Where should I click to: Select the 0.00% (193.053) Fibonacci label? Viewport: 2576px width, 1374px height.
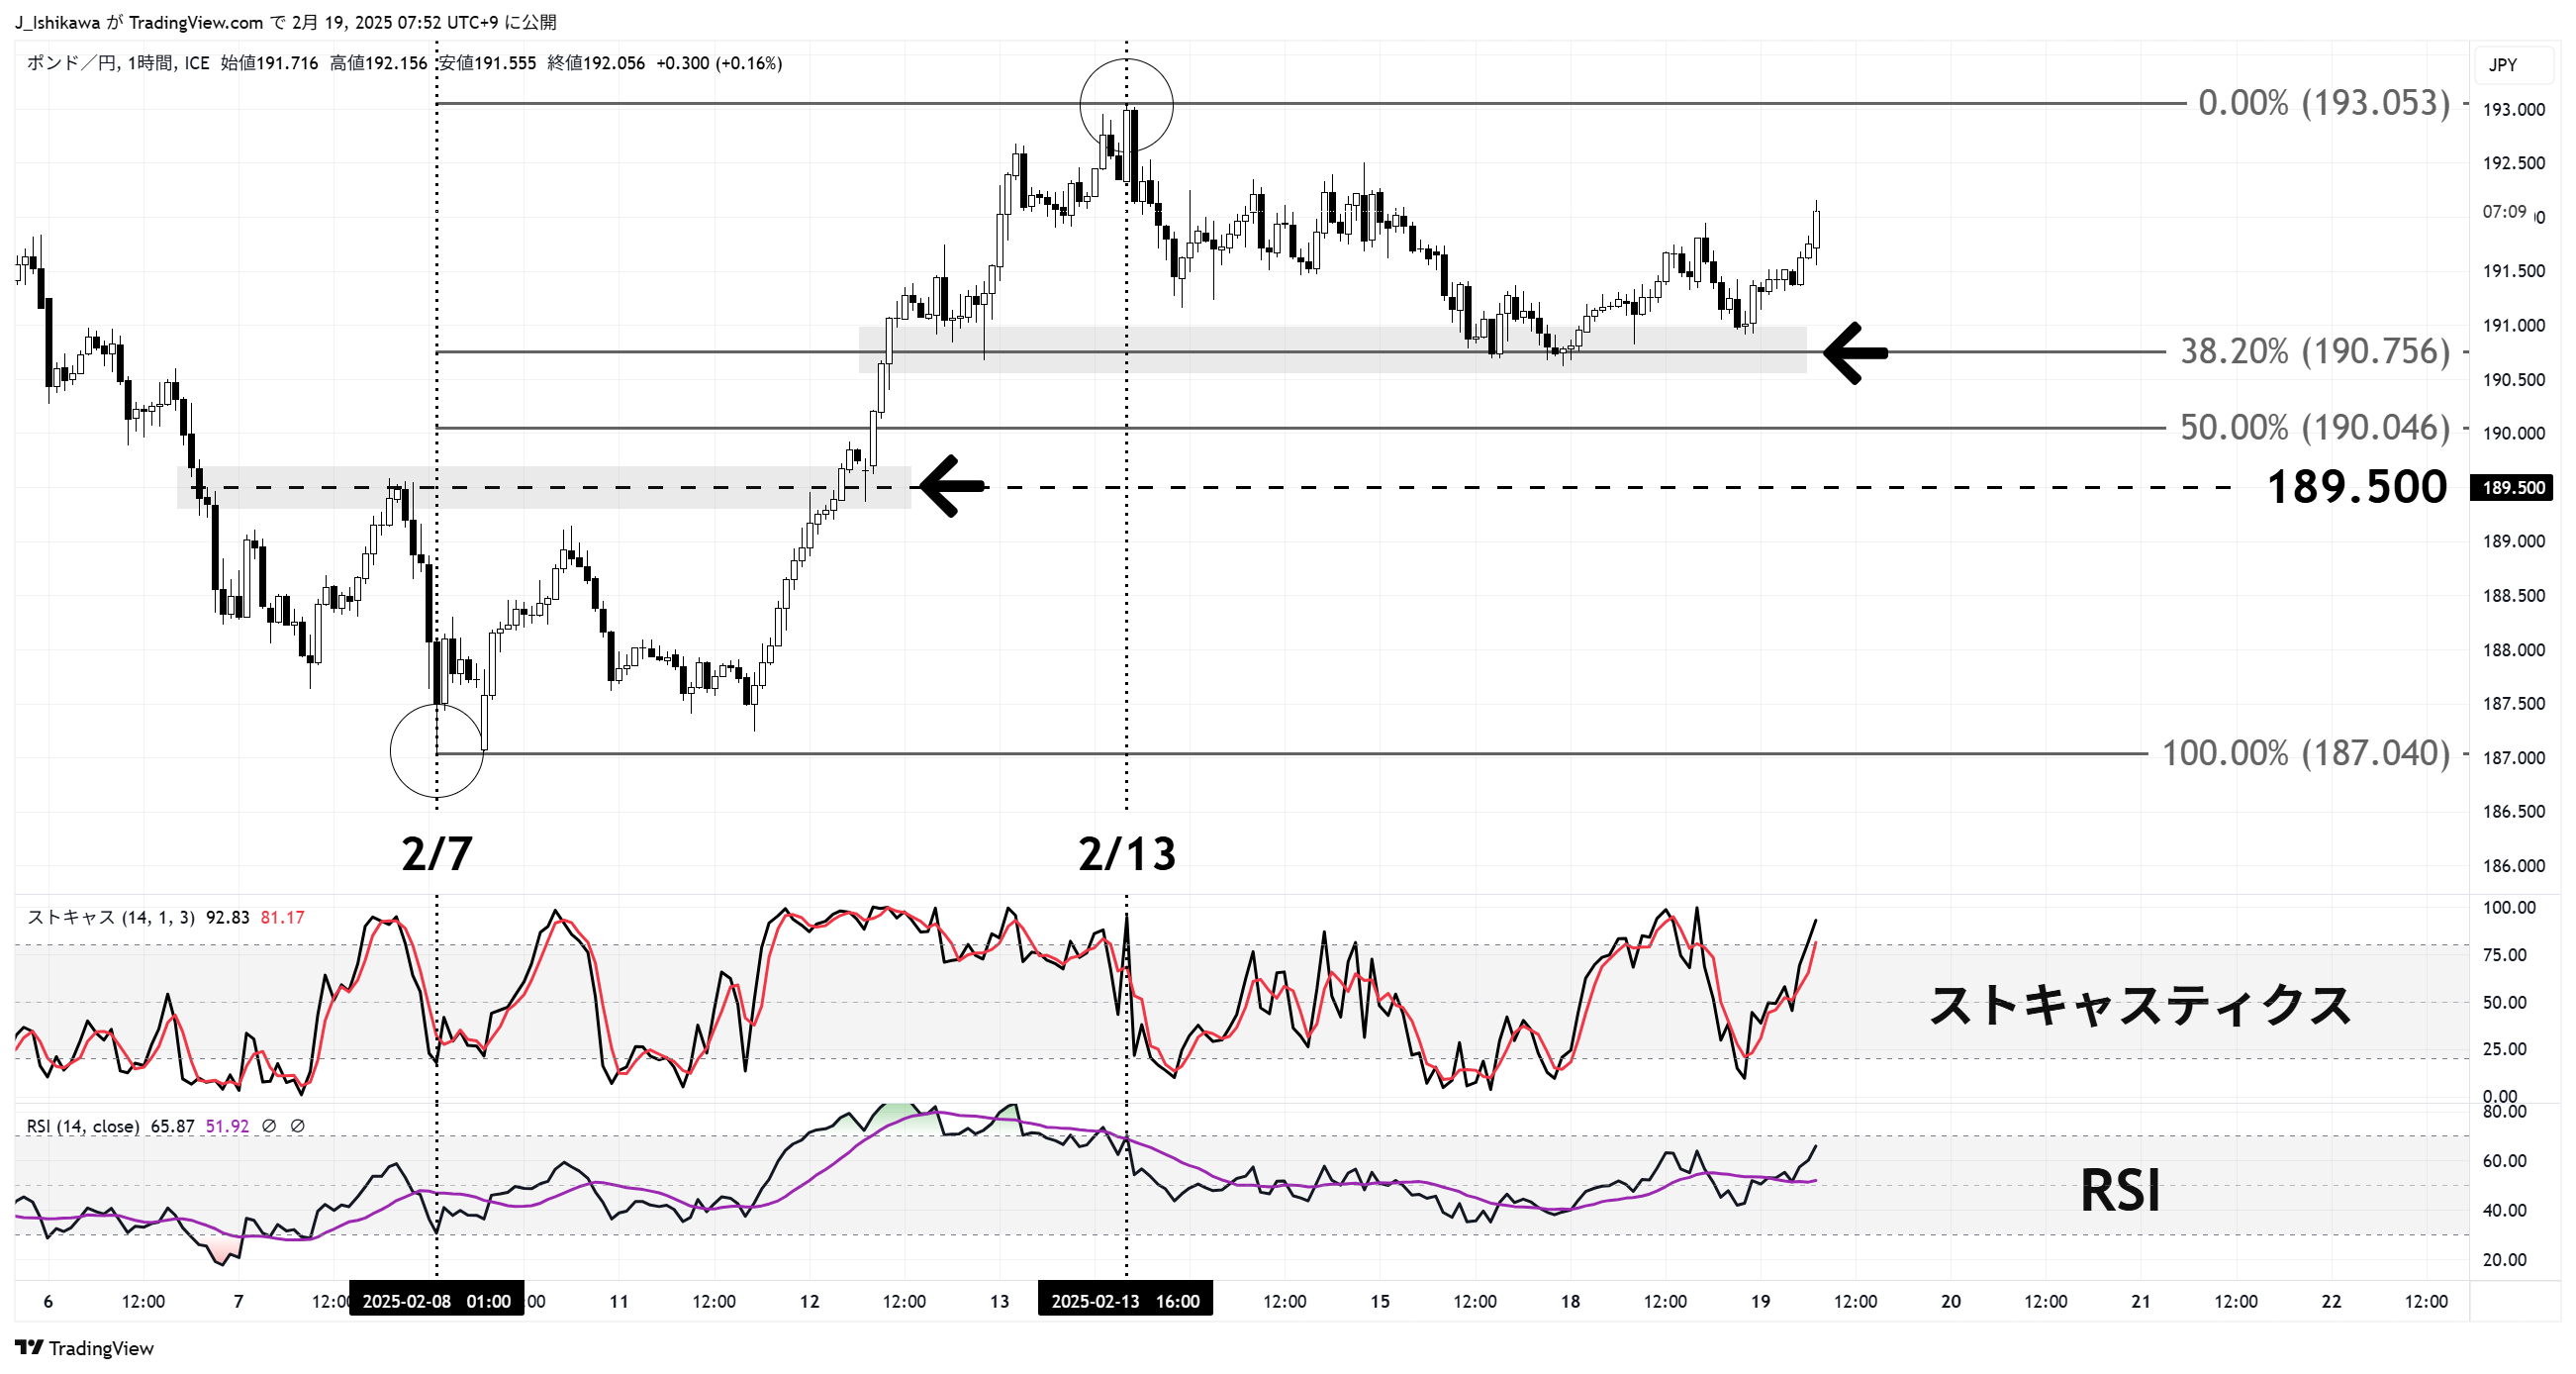2324,102
